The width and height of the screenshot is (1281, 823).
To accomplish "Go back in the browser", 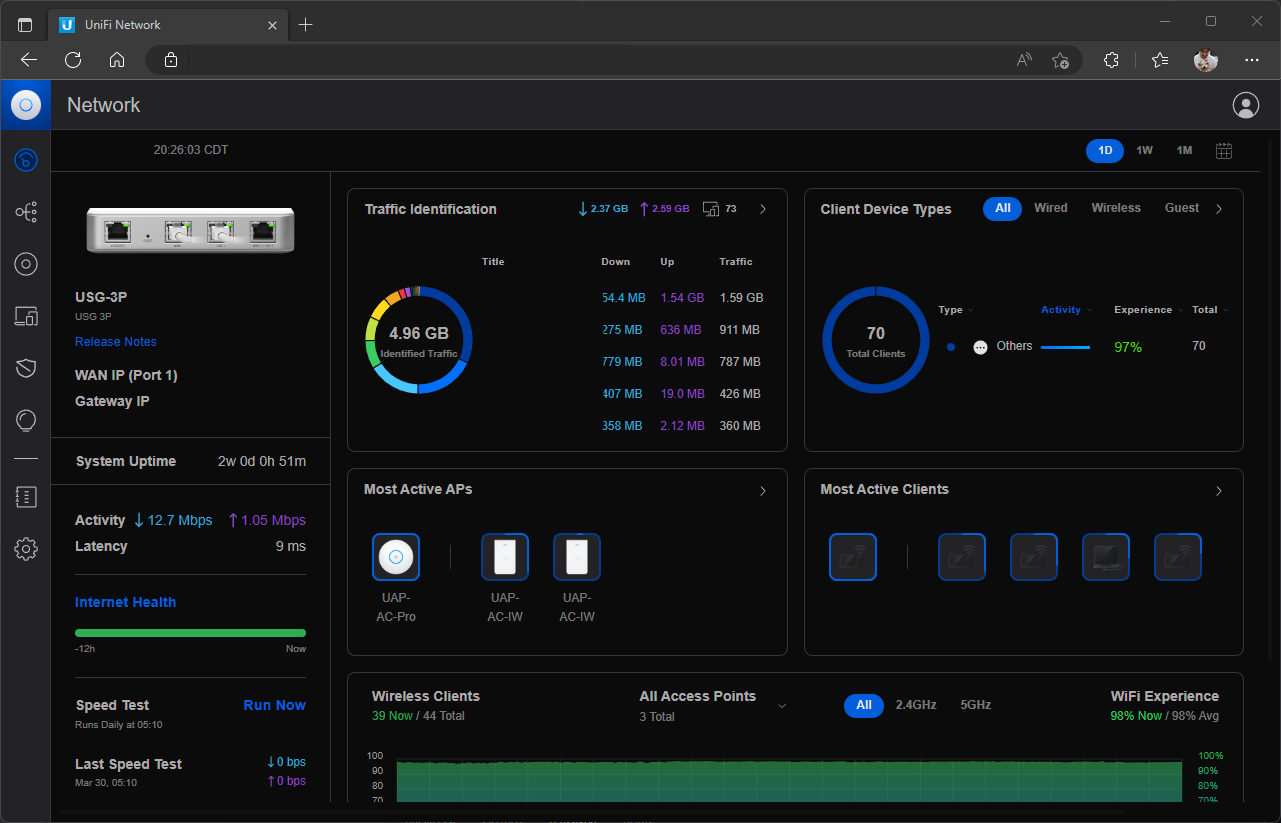I will [29, 60].
